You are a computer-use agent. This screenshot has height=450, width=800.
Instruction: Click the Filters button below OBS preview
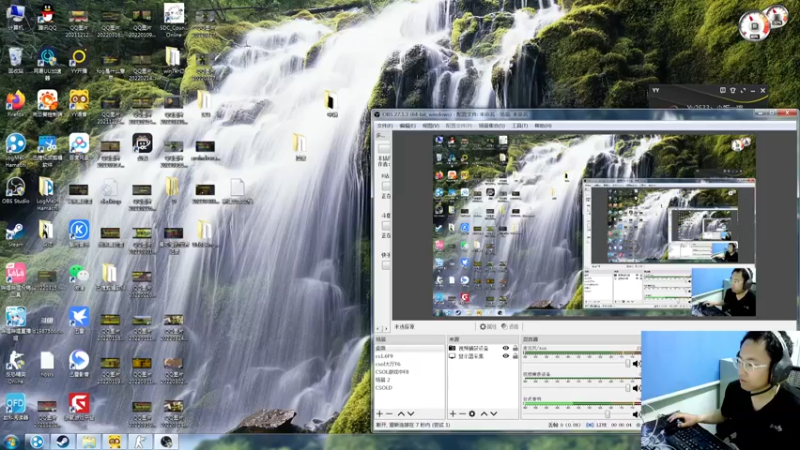click(510, 327)
